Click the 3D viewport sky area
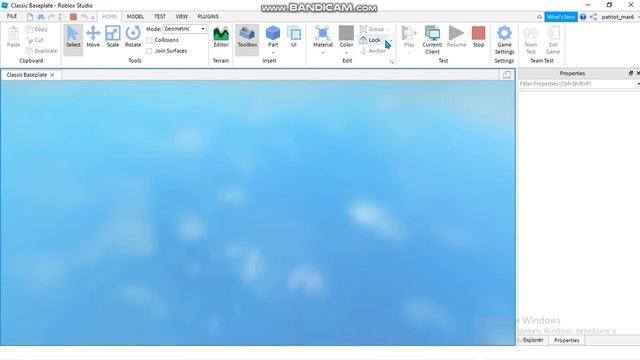Screen dimensions: 640x360 258,212
